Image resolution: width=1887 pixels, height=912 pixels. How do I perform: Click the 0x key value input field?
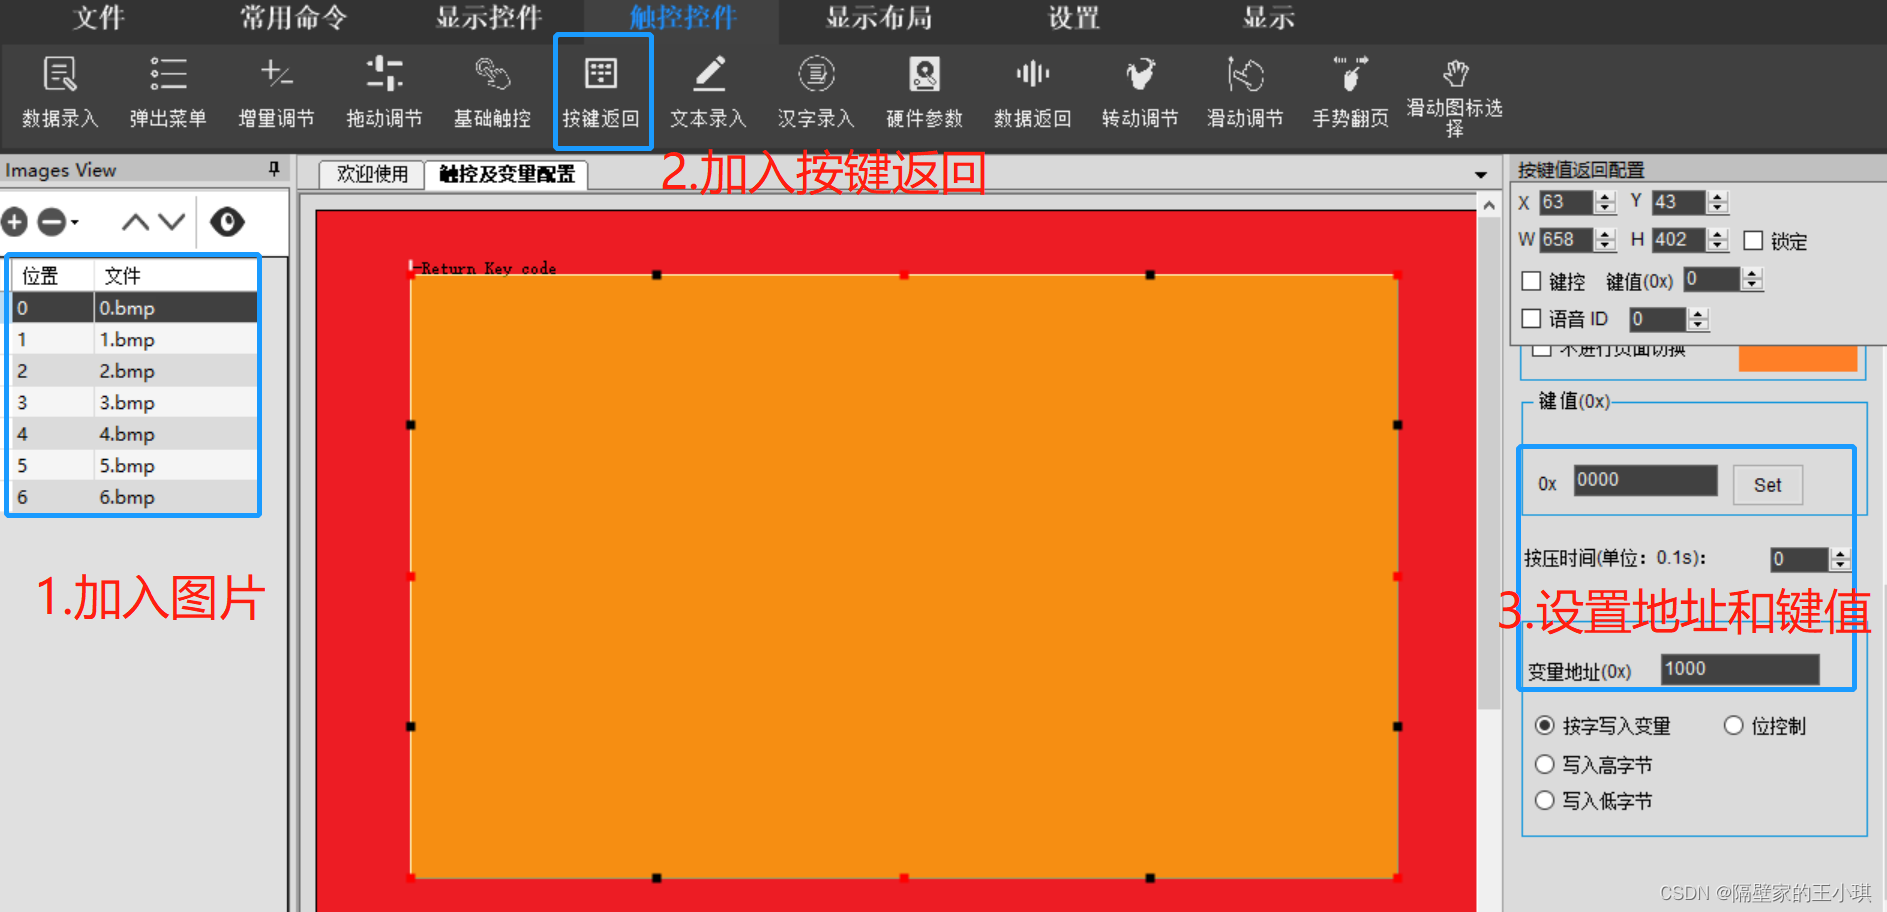pos(1645,480)
